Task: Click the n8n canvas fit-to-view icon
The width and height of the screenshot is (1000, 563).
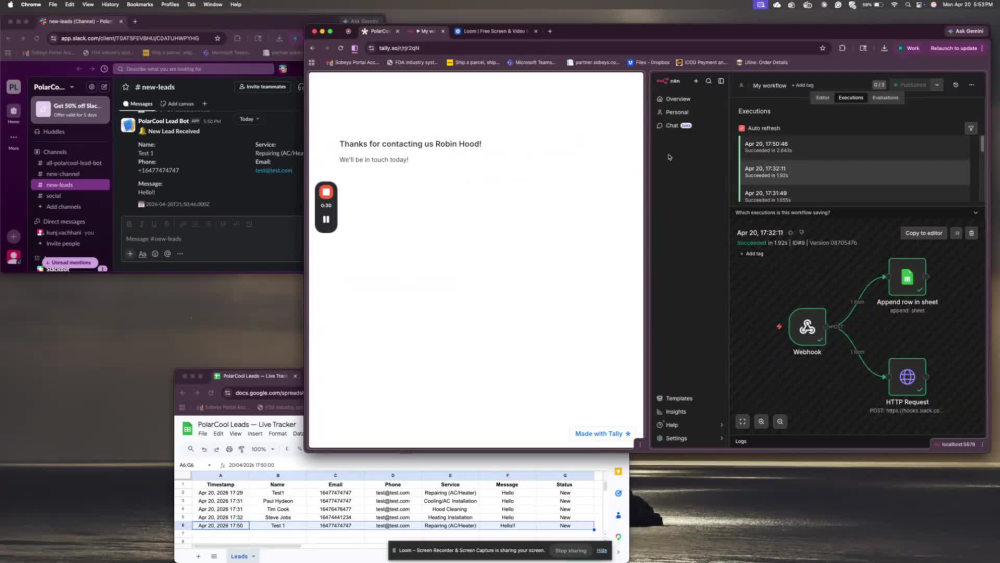Action: click(742, 421)
